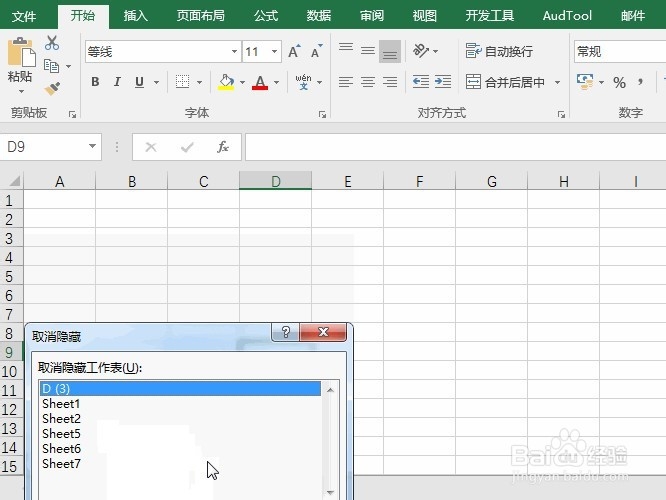Screen dimensions: 666x500
Task: Cancel formula entry X icon
Action: [151, 147]
